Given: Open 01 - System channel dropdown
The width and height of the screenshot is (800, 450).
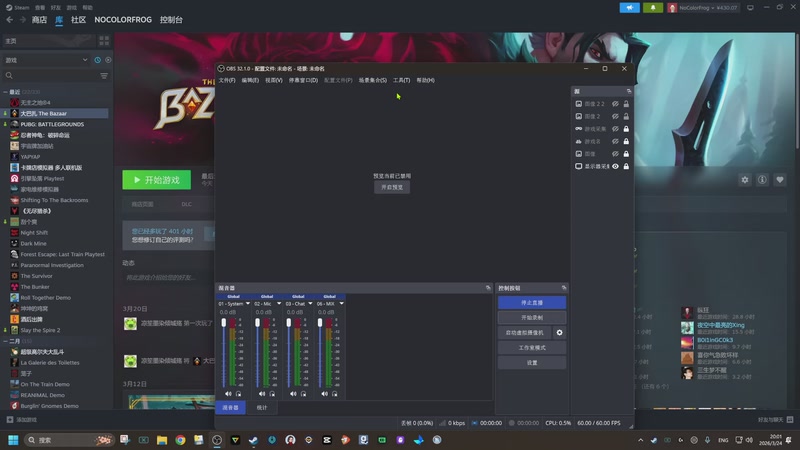Looking at the screenshot, I should [x=248, y=304].
